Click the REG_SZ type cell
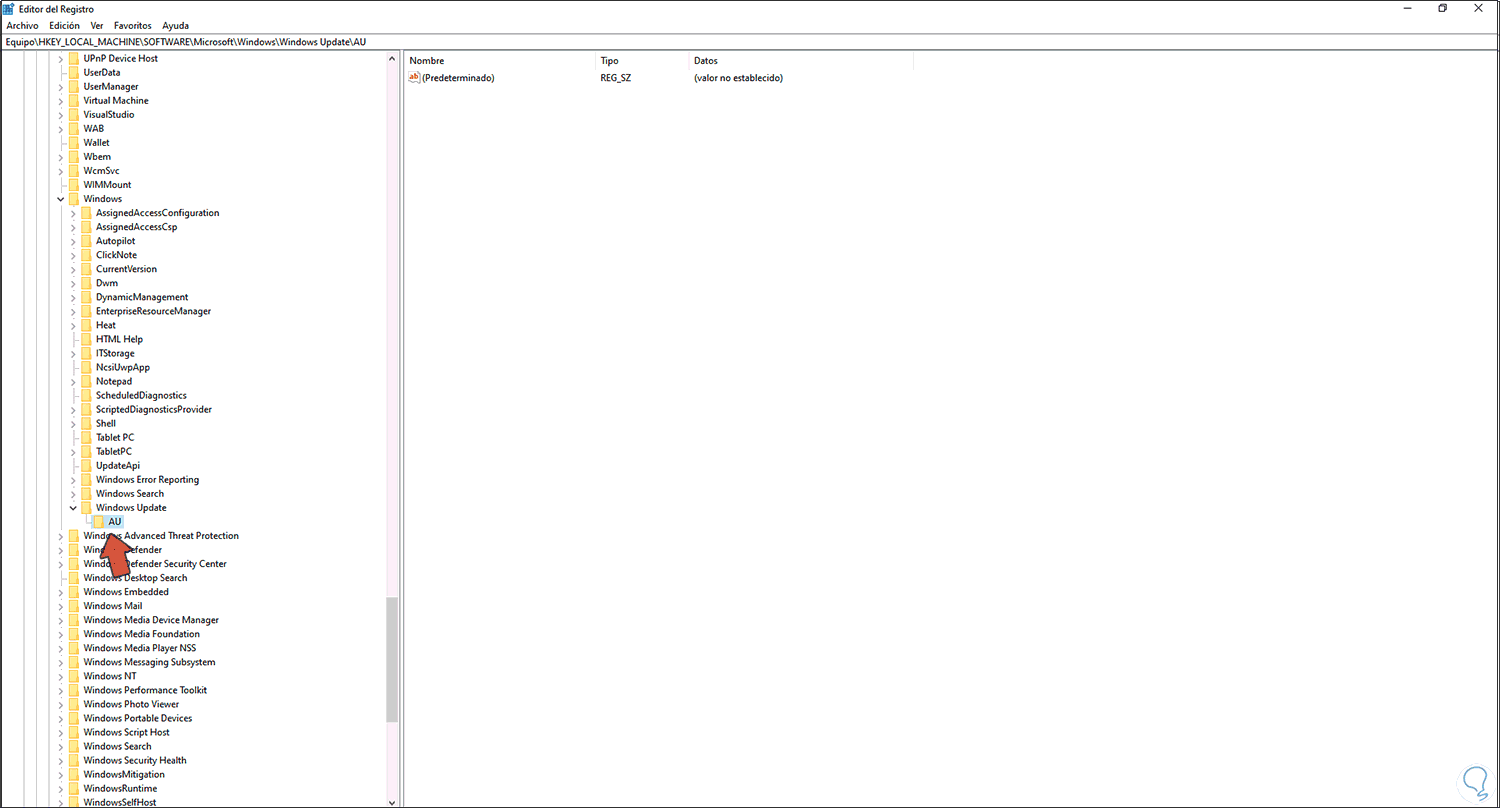 pyautogui.click(x=616, y=77)
